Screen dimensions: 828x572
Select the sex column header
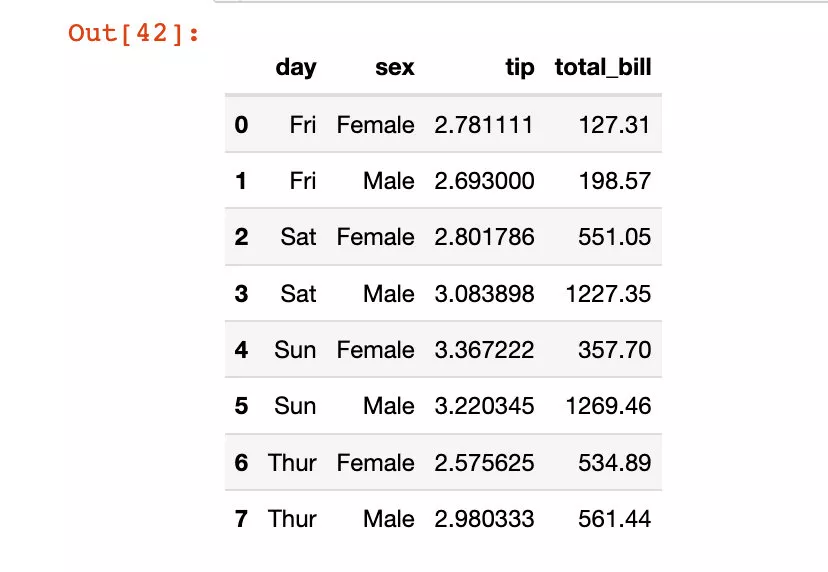pos(394,68)
